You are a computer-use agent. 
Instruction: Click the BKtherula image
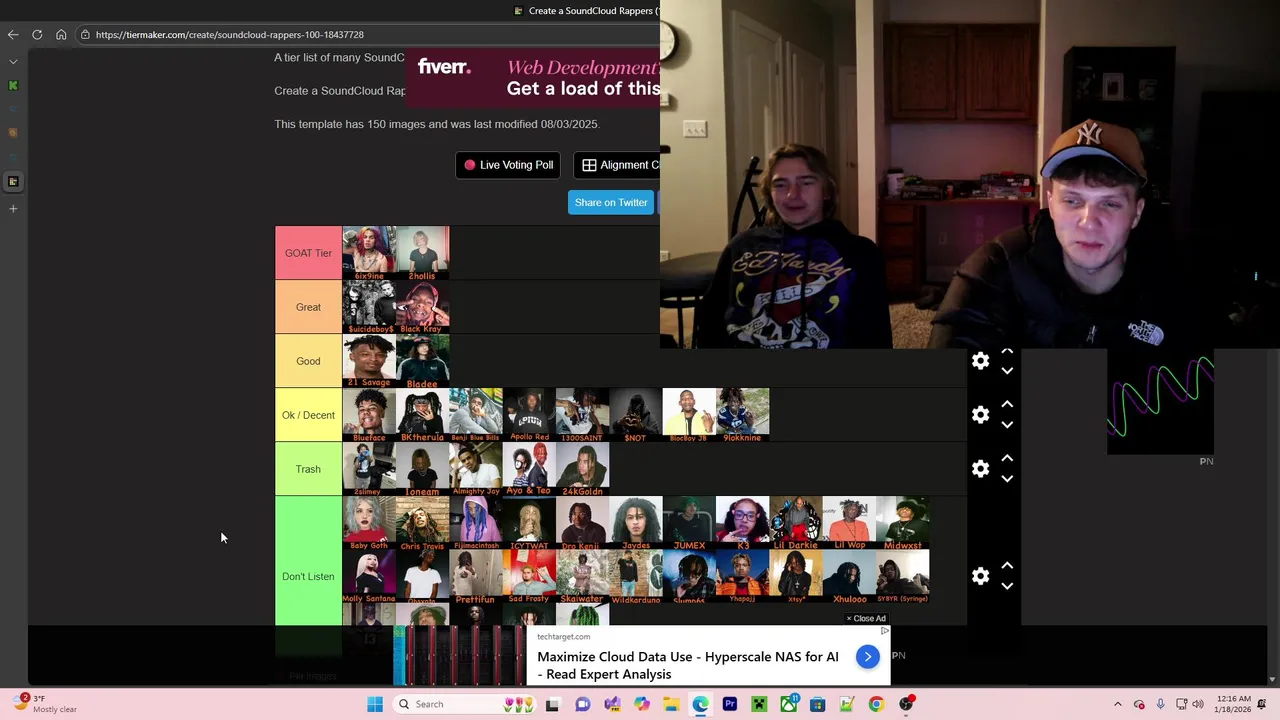click(x=422, y=415)
